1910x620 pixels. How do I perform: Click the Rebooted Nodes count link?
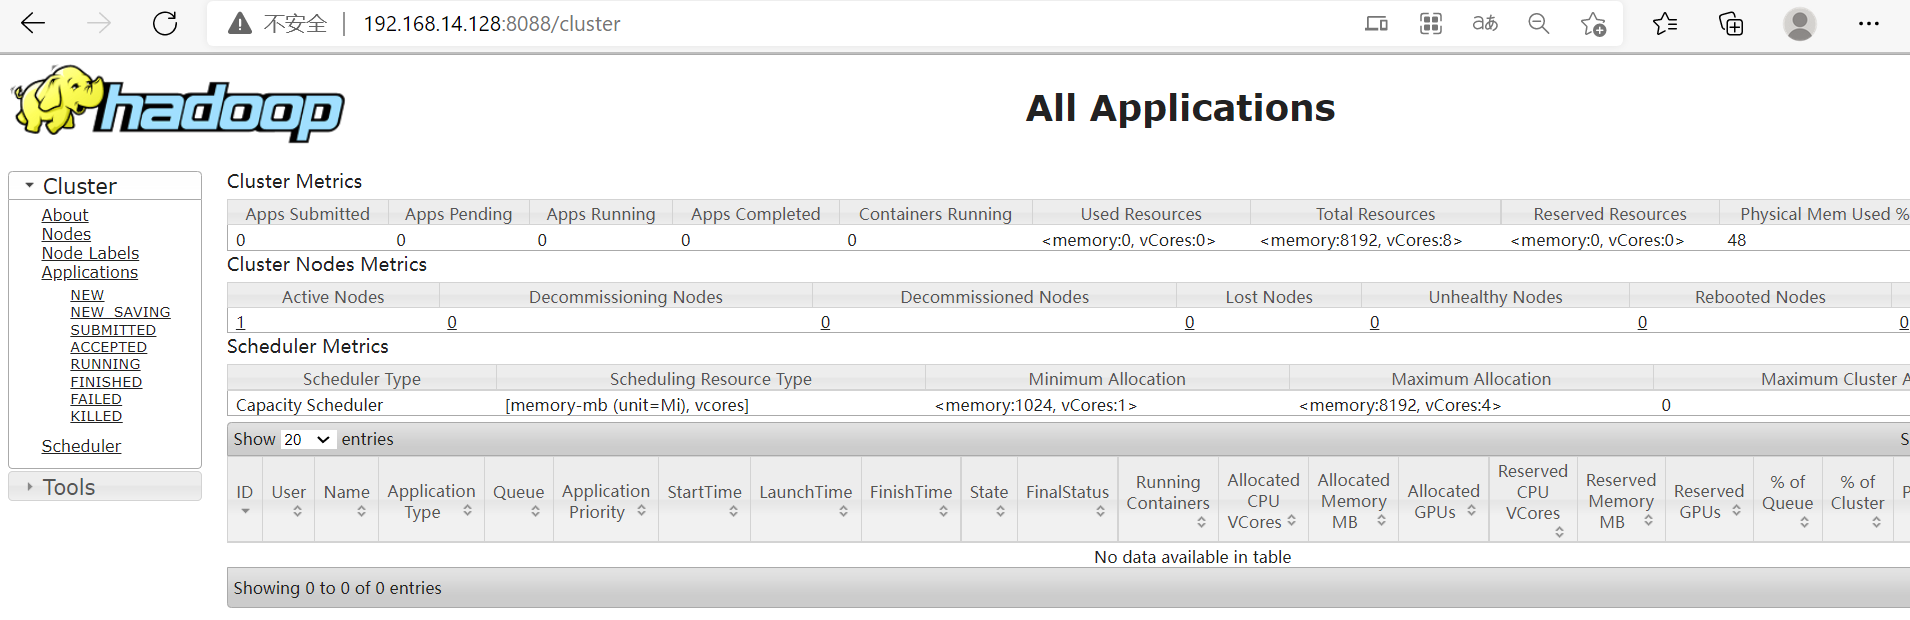[1642, 322]
